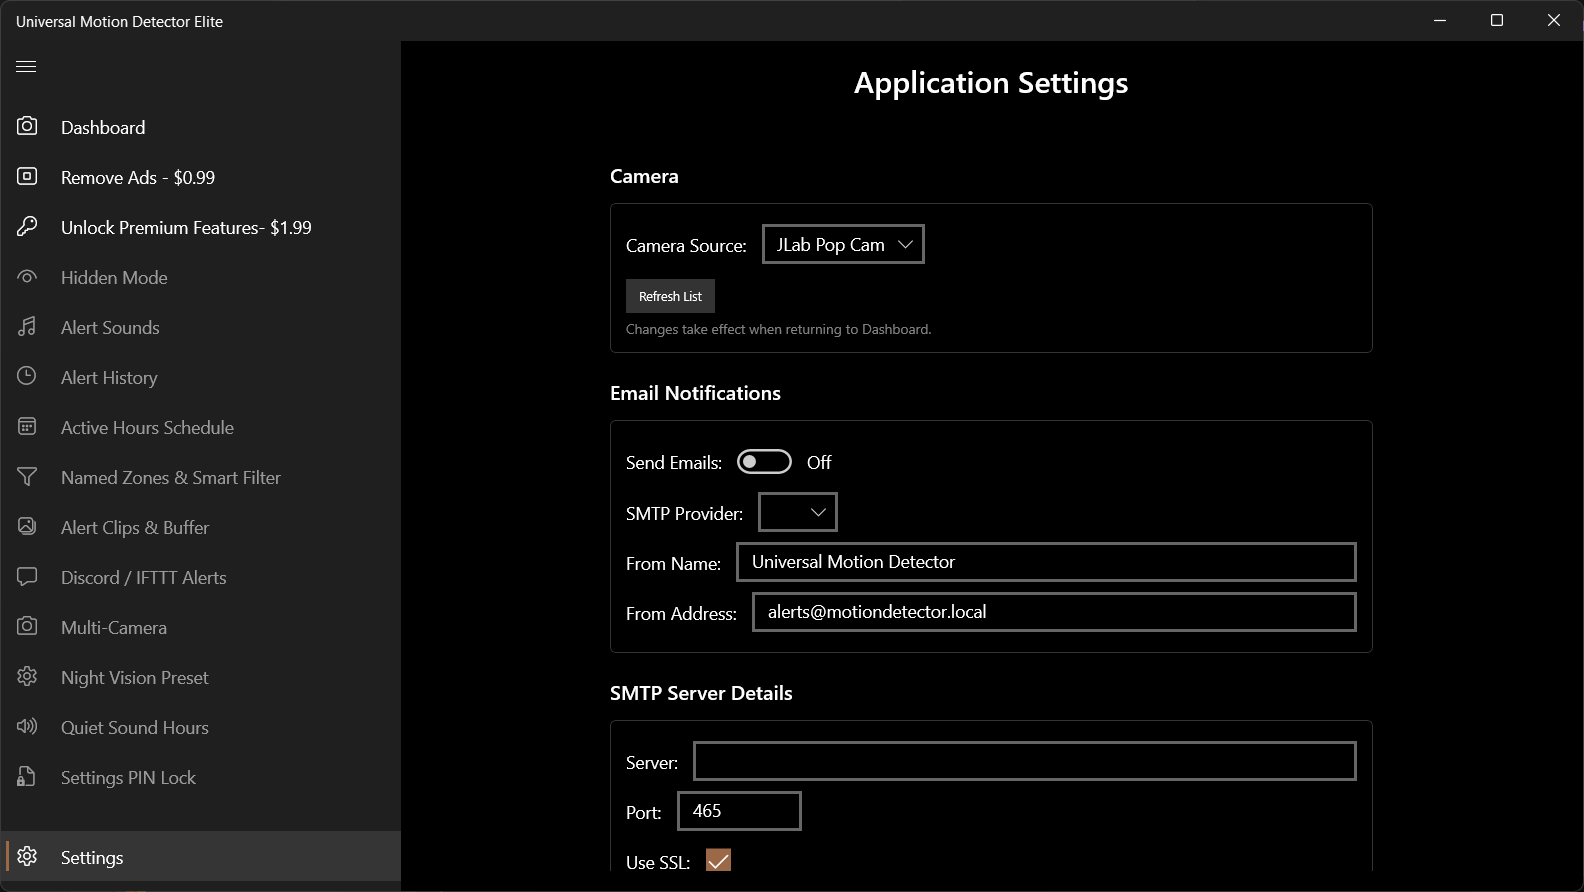This screenshot has width=1584, height=892.
Task: Click the Alert Sounds music note icon
Action: tap(27, 326)
